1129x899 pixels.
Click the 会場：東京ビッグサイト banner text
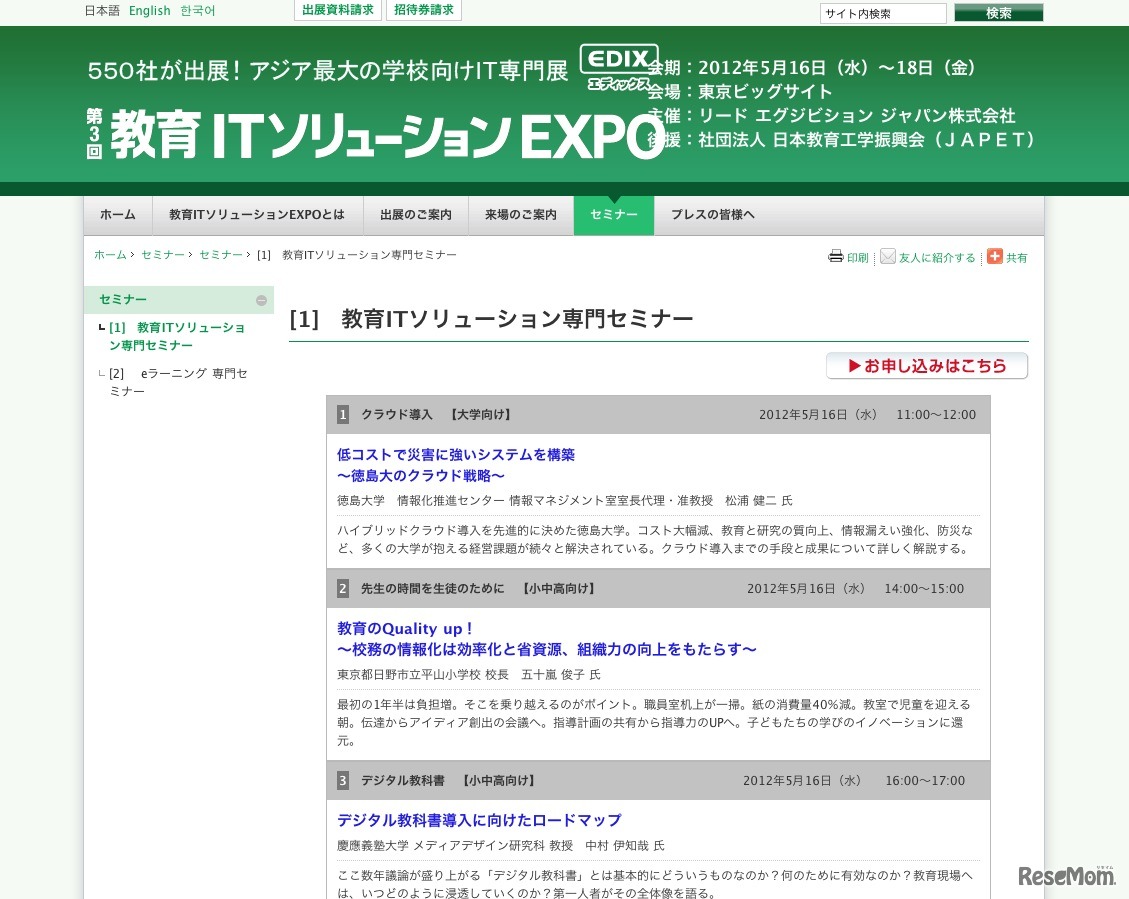tap(739, 91)
